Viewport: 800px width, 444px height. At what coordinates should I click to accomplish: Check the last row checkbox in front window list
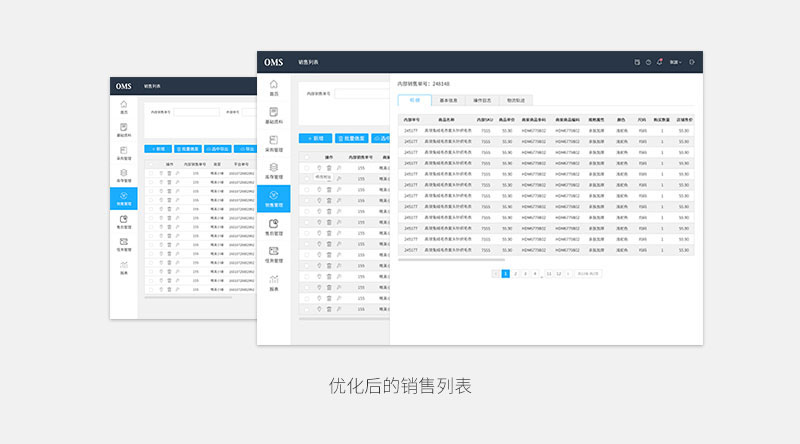(x=307, y=309)
